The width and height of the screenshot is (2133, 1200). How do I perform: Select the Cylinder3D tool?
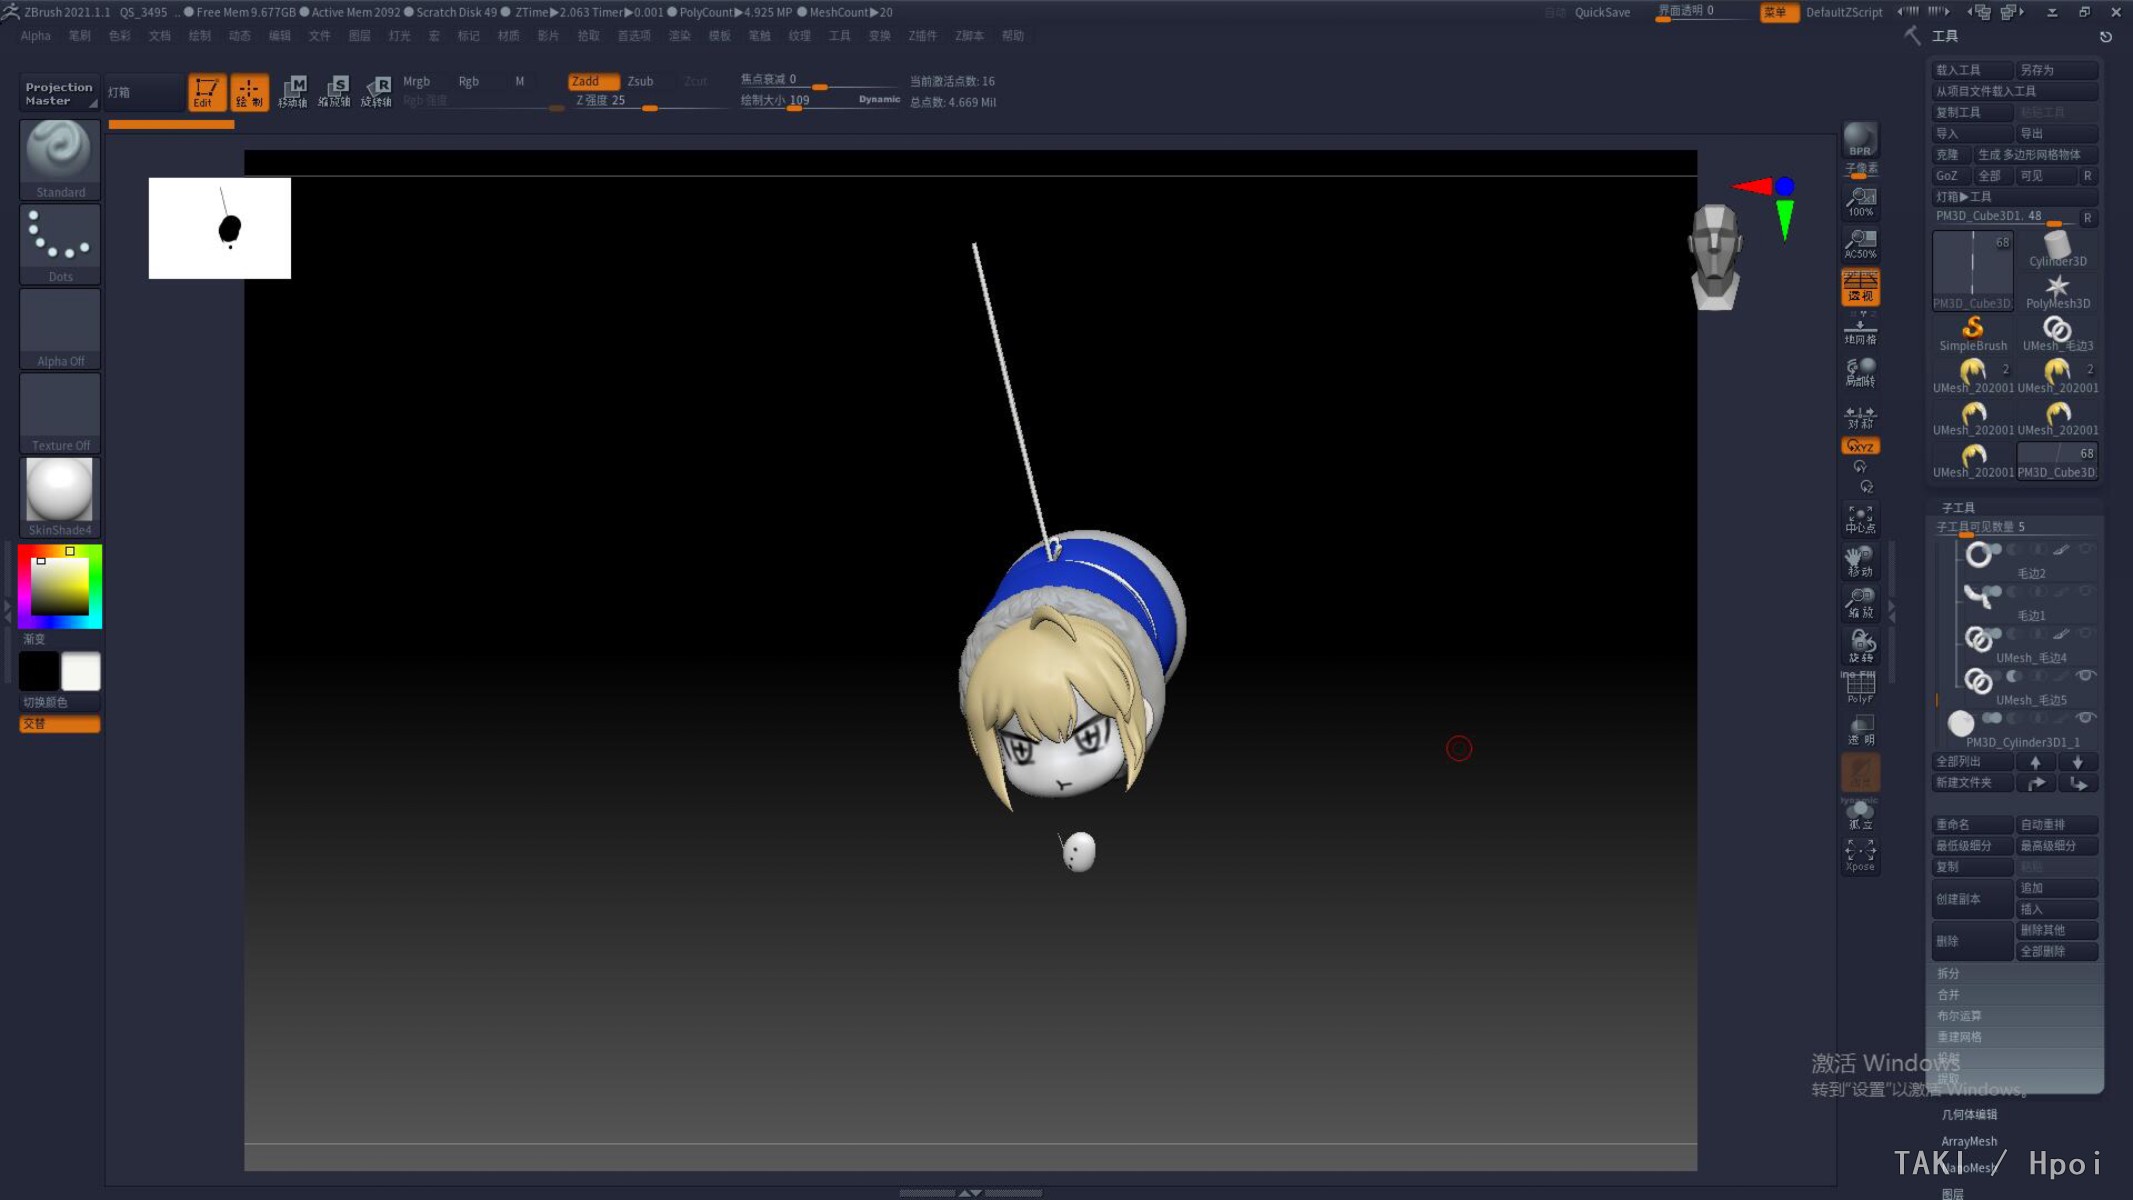pos(2057,249)
